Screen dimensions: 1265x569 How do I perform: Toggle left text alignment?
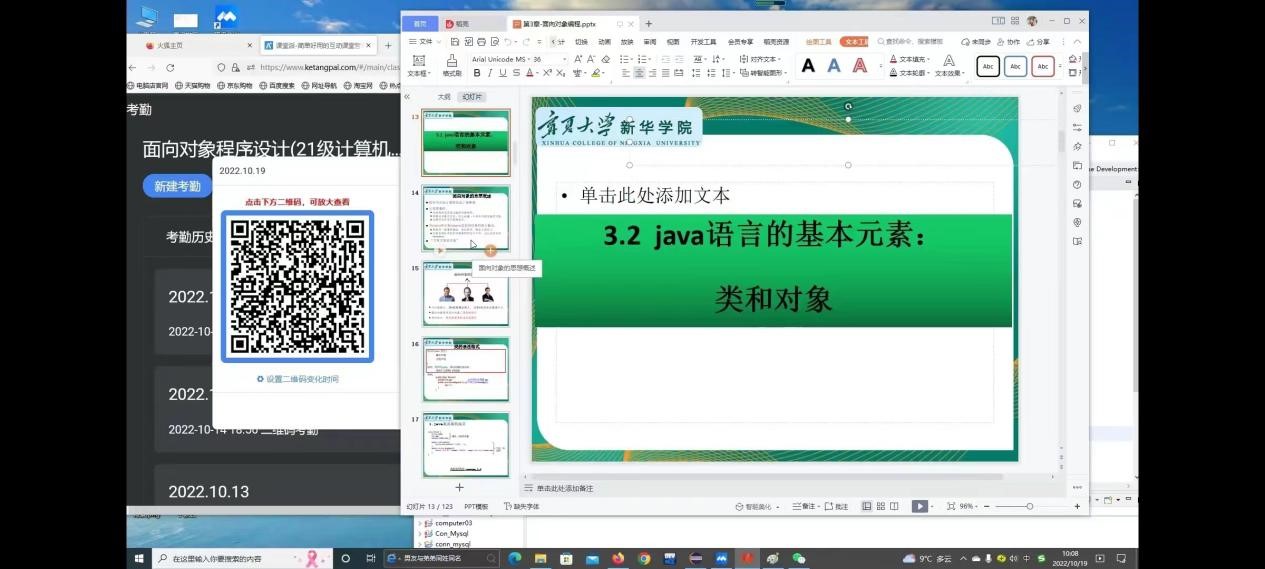[x=626, y=73]
